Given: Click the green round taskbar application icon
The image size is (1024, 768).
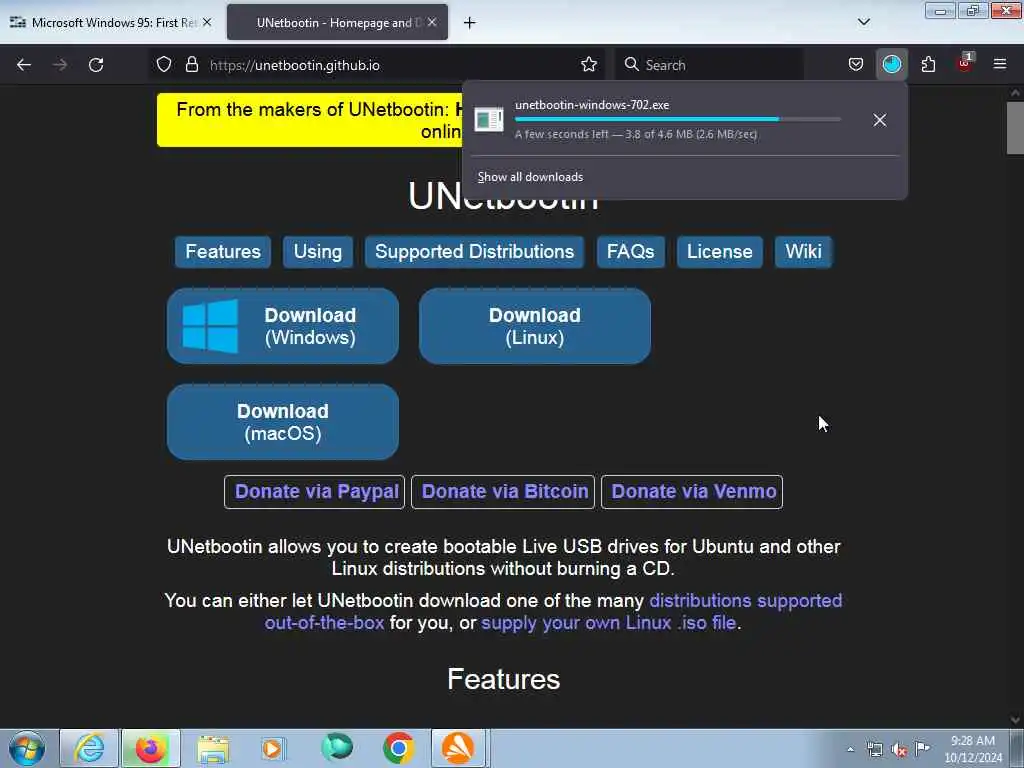Looking at the screenshot, I should pyautogui.click(x=337, y=747).
